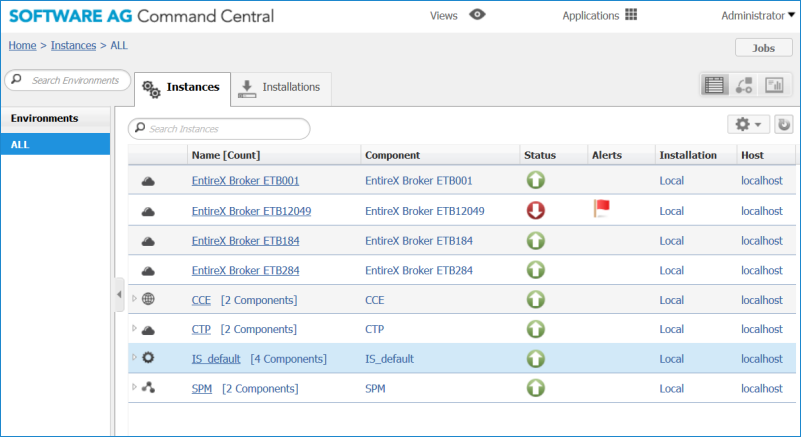Click the cloud icon of ETB12049 row
This screenshot has width=801, height=437.
[148, 212]
